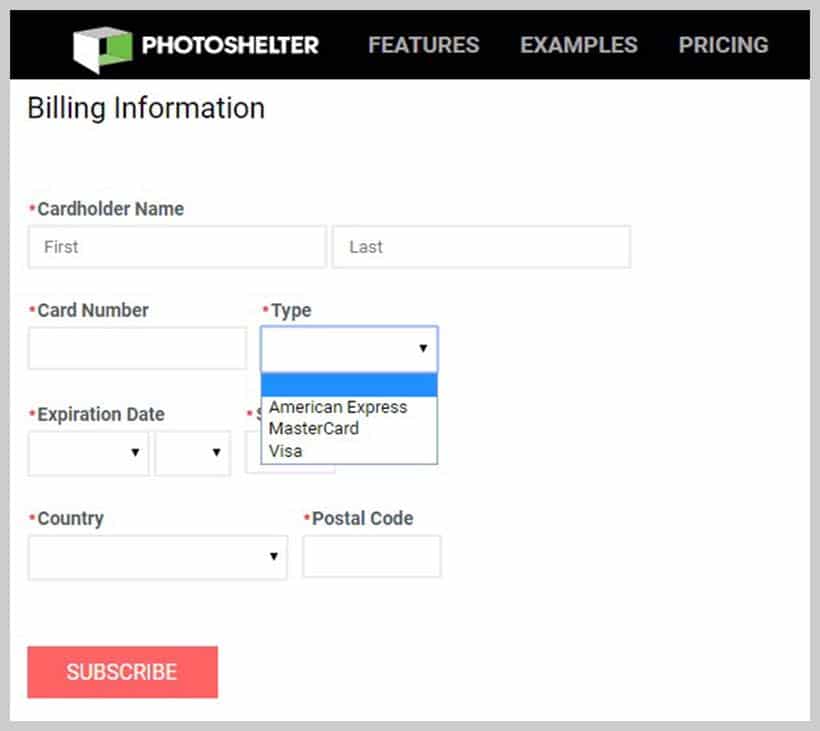Open the Country selection dropdown
This screenshot has width=820, height=731.
click(157, 557)
